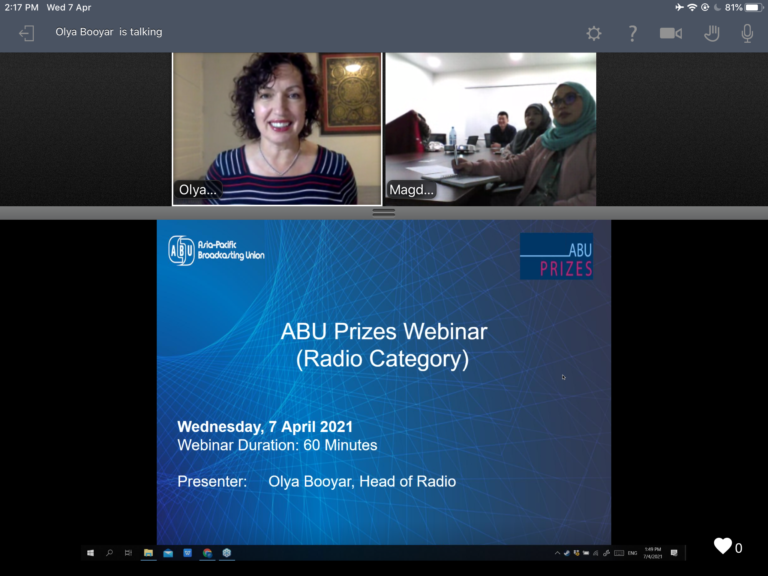This screenshot has height=576, width=768.
Task: Select Magd's video thumbnail
Action: point(490,129)
